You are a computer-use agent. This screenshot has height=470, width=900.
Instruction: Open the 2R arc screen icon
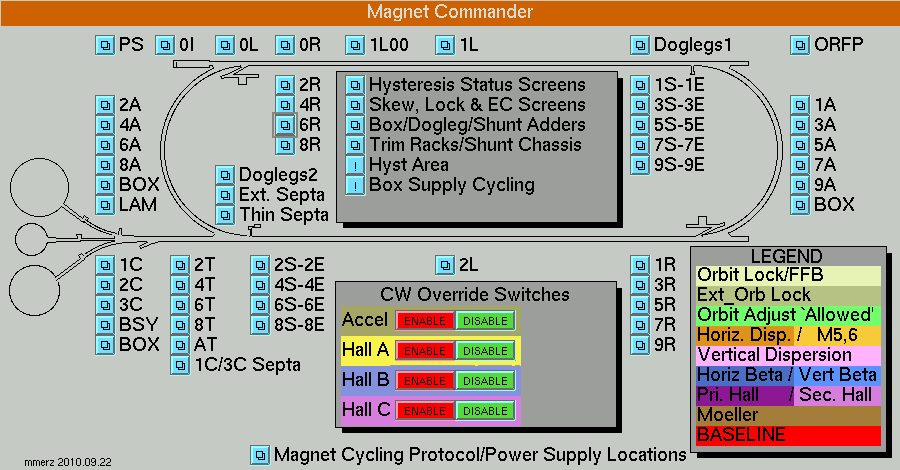coord(285,85)
